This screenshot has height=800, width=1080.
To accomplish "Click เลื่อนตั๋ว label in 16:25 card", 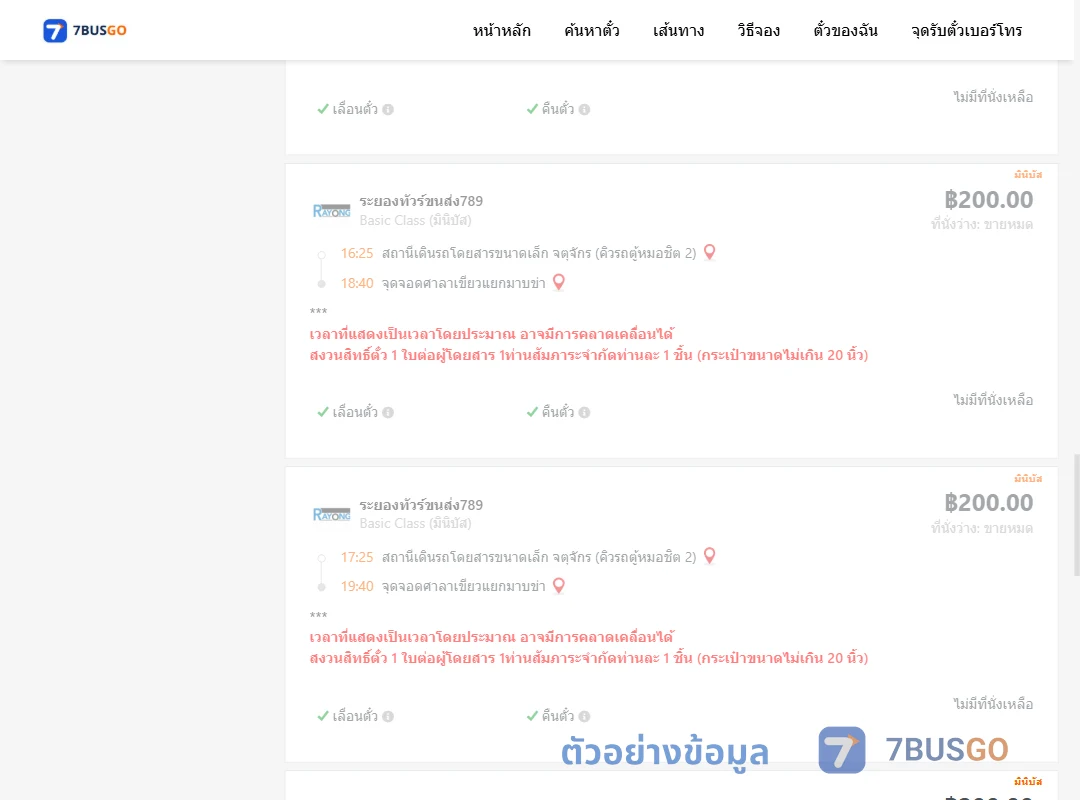I will coord(355,412).
